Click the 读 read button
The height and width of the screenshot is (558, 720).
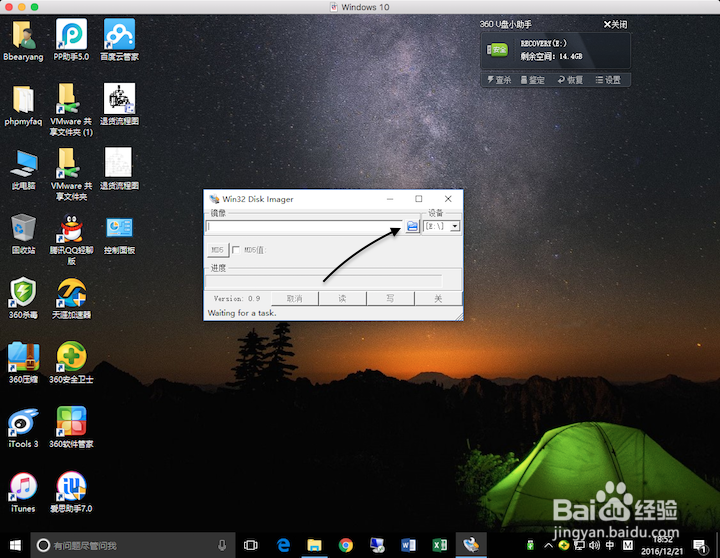342,299
